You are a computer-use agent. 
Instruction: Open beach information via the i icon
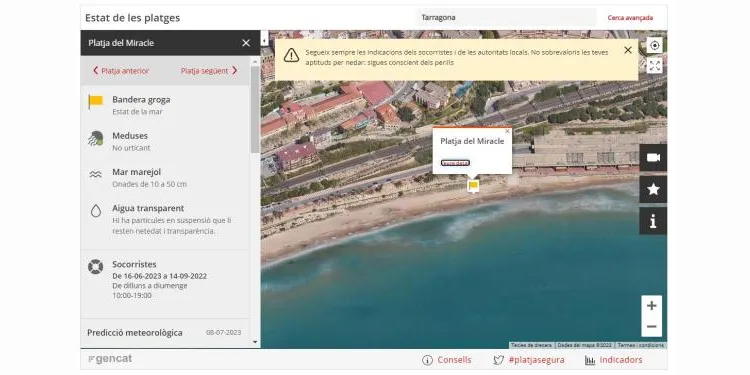click(653, 221)
